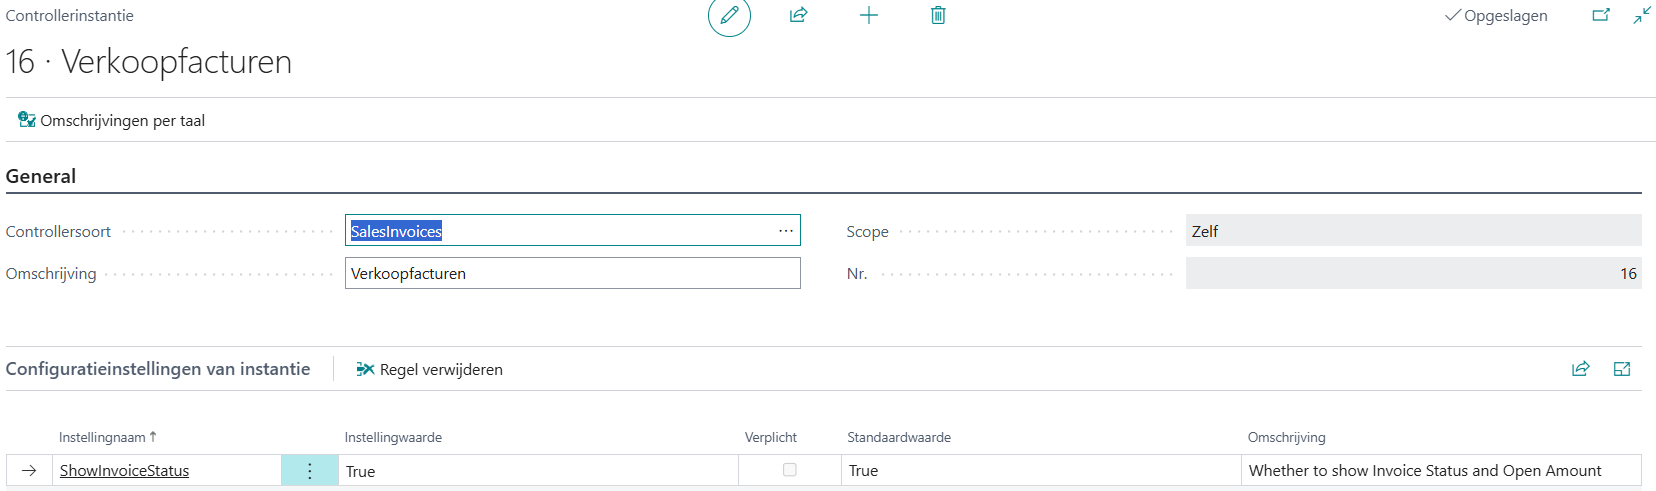This screenshot has height=491, width=1656.
Task: Share the configuration settings list
Action: [x=1581, y=369]
